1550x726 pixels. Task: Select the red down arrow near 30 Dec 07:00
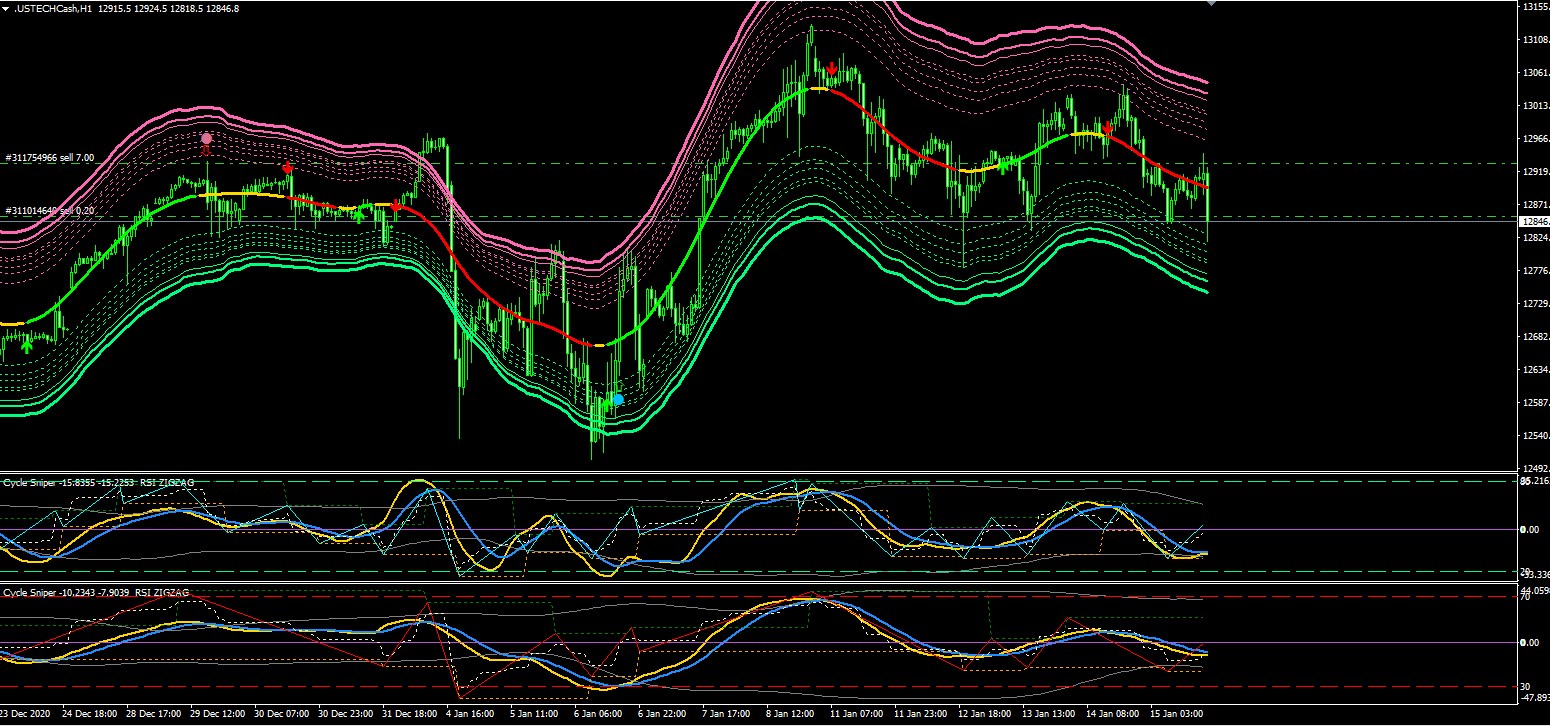pyautogui.click(x=287, y=168)
